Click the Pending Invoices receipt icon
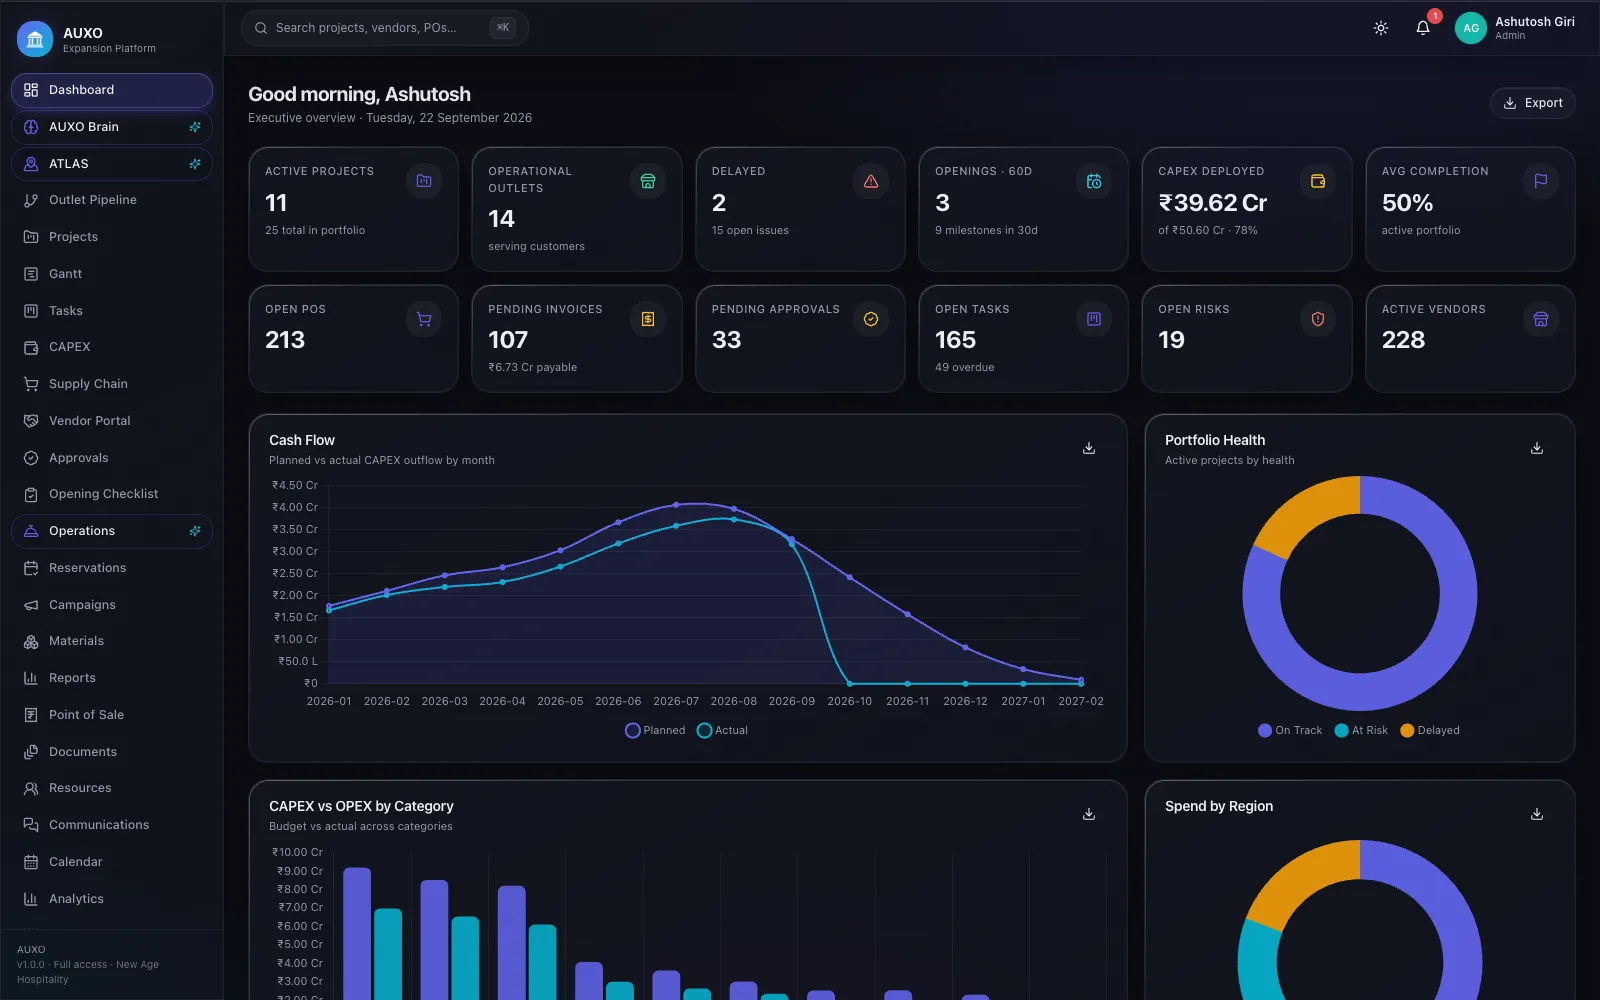Screen dimensions: 1600x1000 tap(648, 319)
